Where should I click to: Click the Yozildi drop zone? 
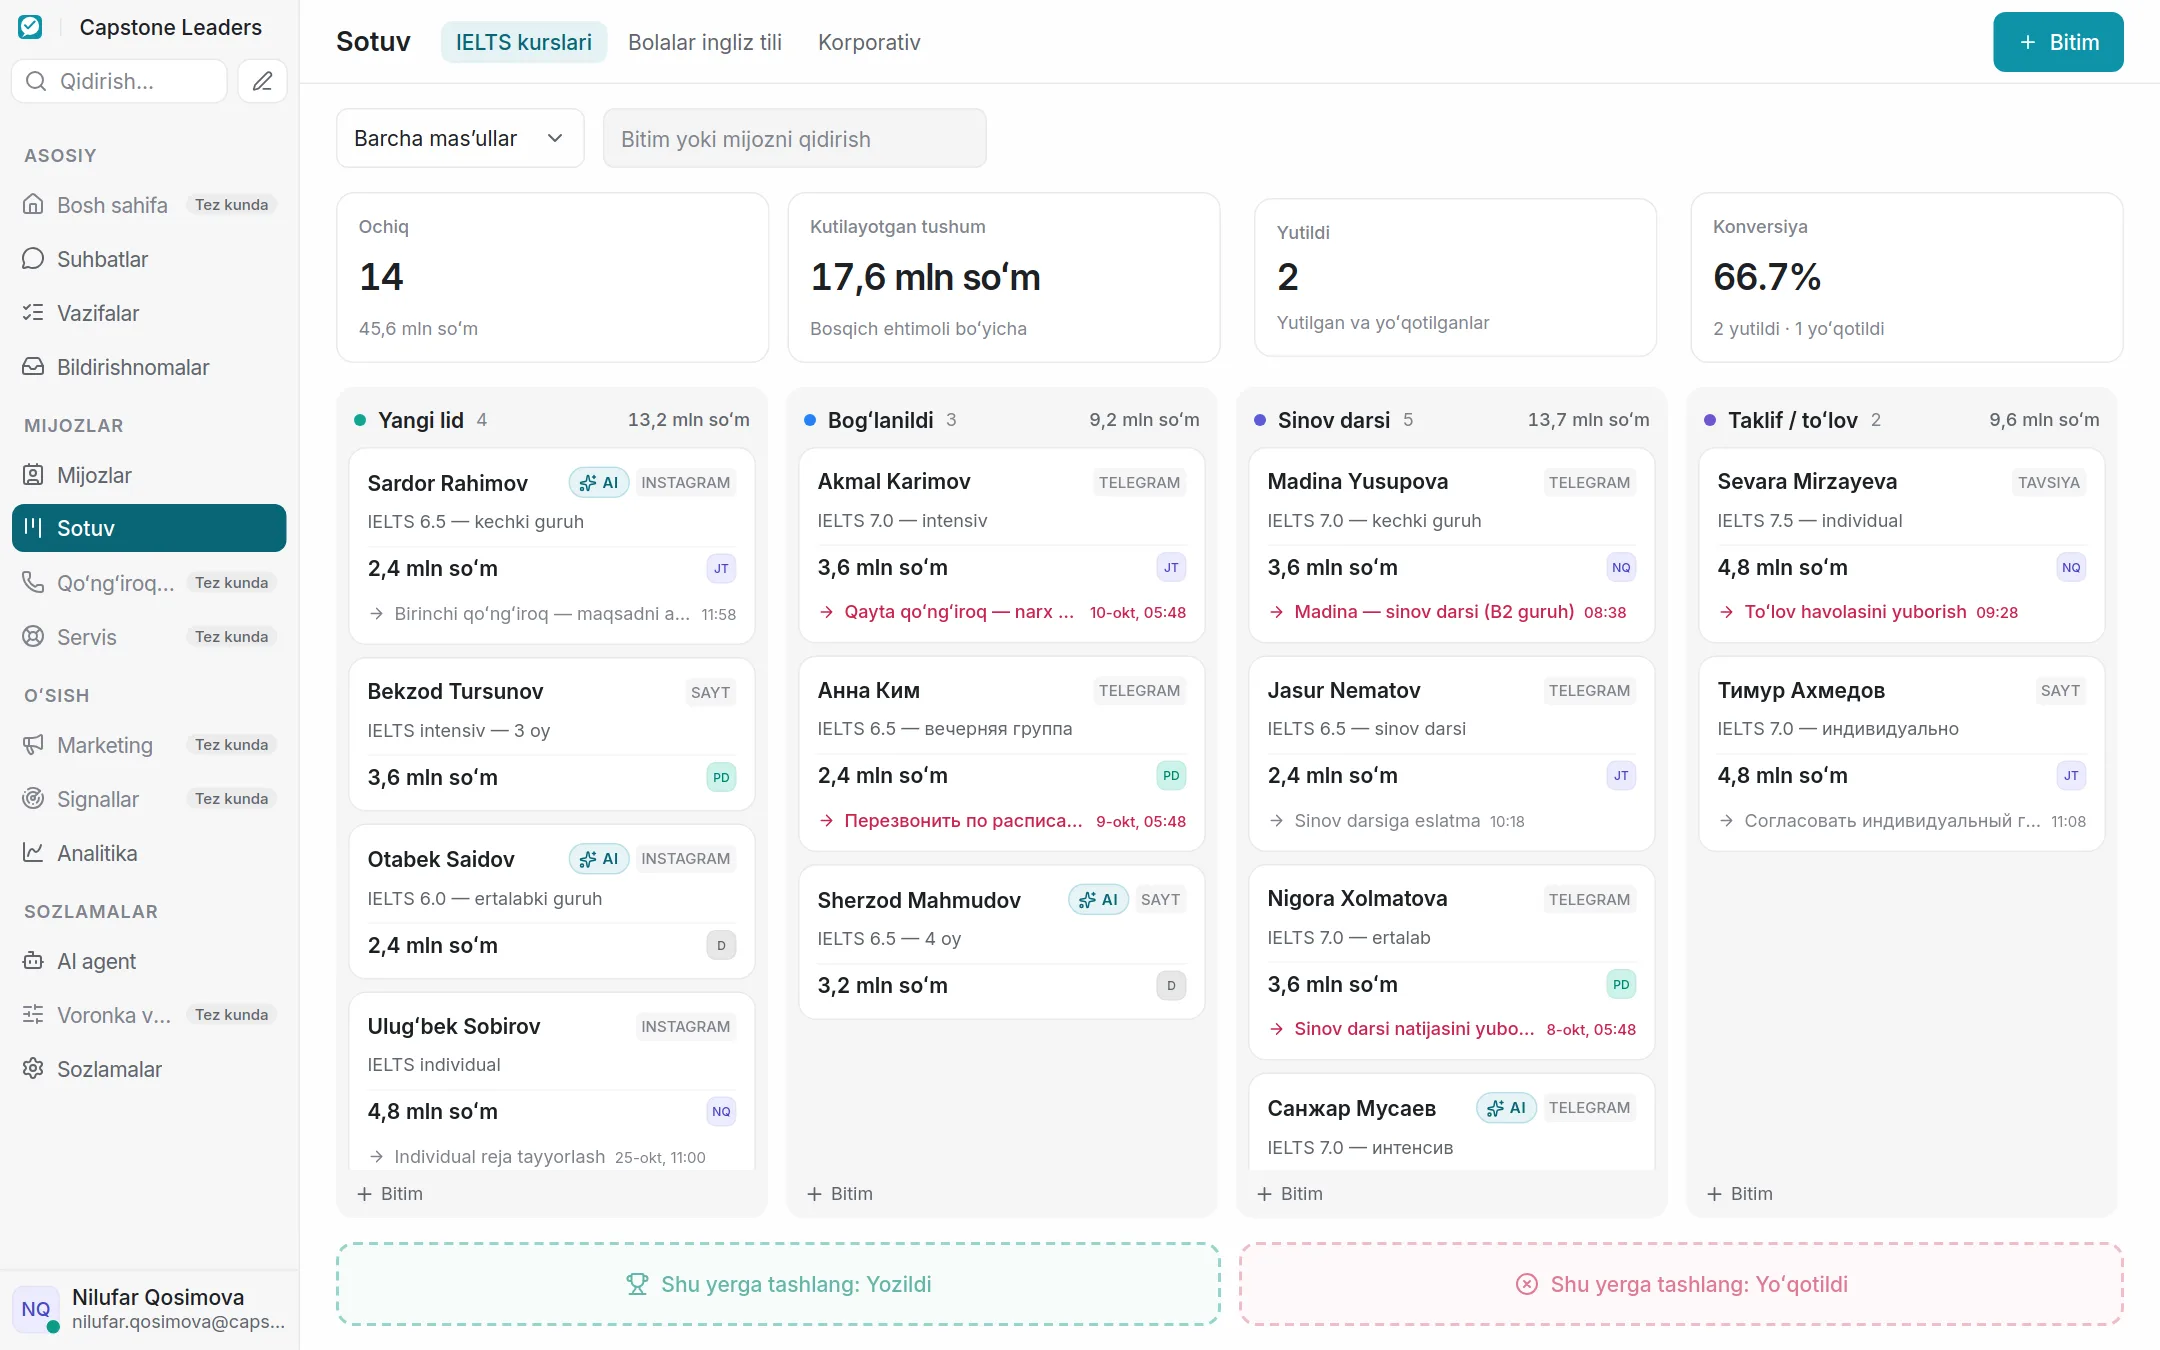click(x=778, y=1284)
